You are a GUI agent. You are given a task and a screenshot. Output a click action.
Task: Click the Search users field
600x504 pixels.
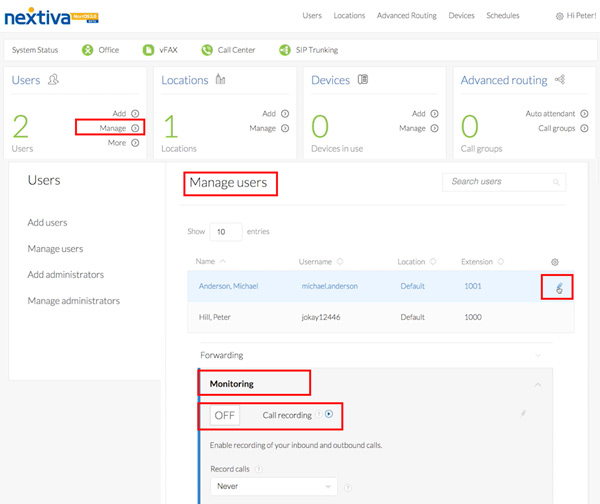click(496, 182)
